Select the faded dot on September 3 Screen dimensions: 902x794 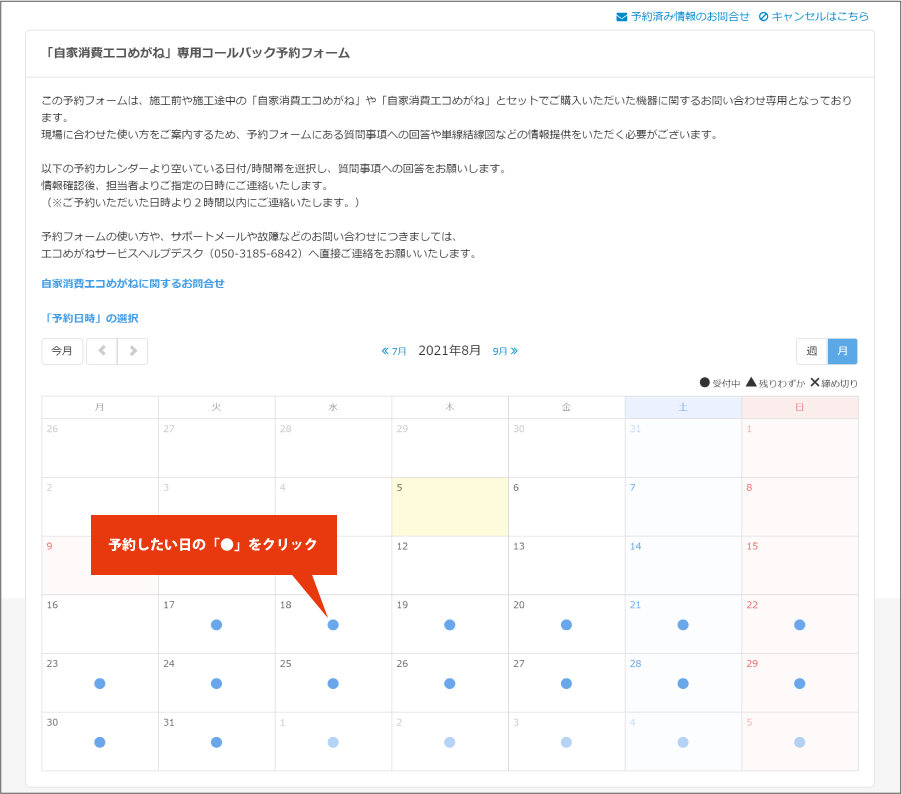[x=567, y=742]
